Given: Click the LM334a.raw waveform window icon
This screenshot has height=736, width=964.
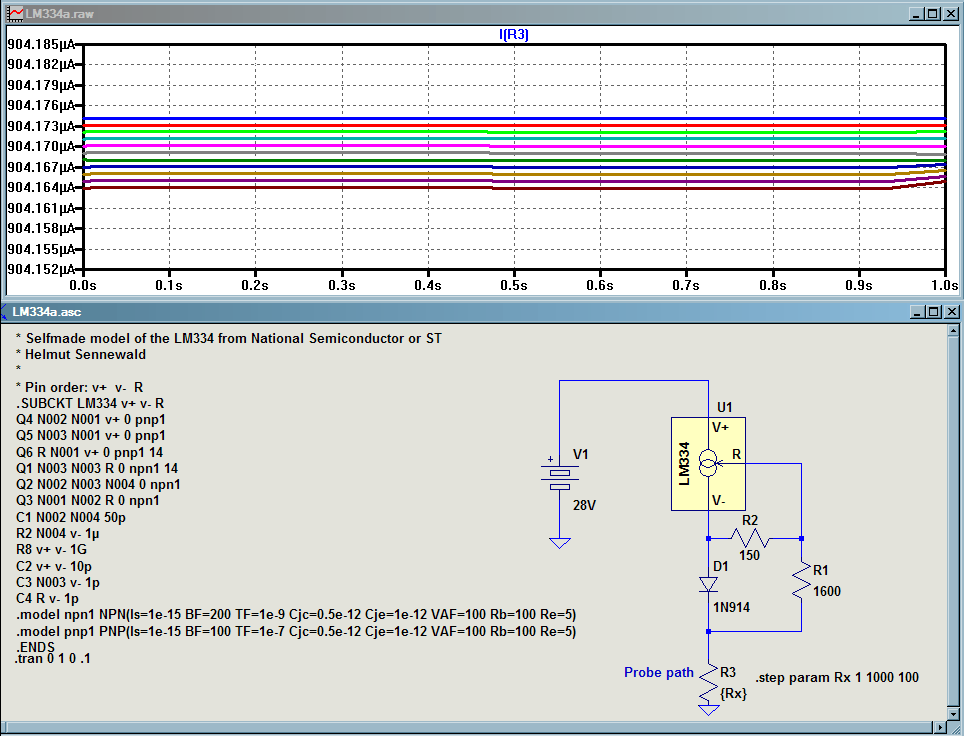Looking at the screenshot, I should (x=15, y=13).
